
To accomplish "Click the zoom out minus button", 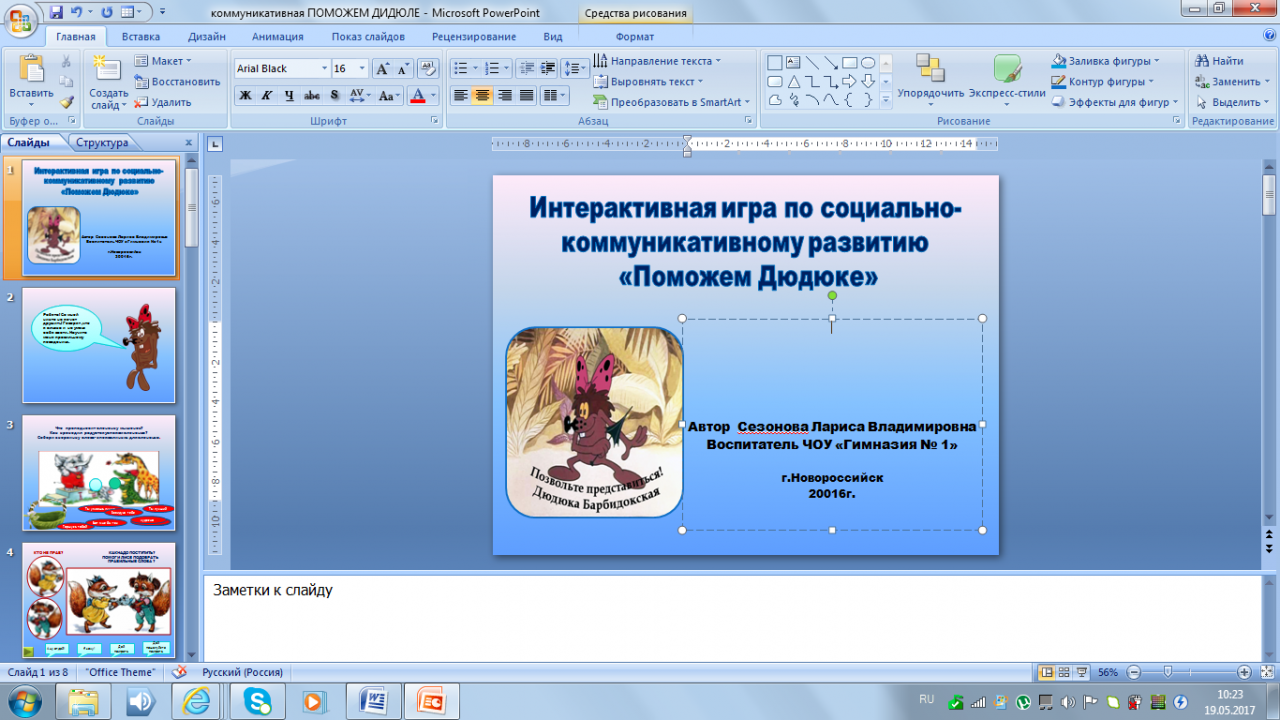I will tap(1132, 672).
